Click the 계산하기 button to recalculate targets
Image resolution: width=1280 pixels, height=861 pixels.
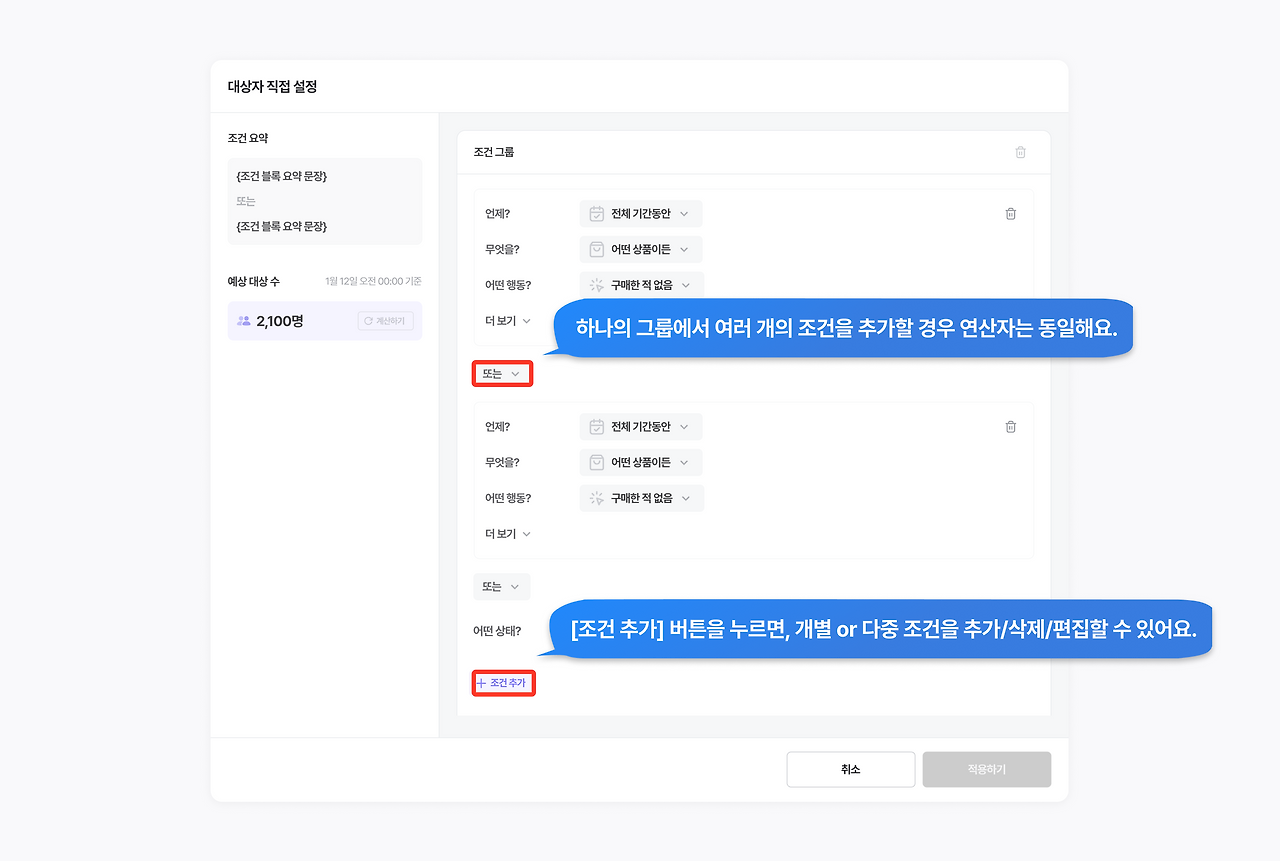point(385,321)
